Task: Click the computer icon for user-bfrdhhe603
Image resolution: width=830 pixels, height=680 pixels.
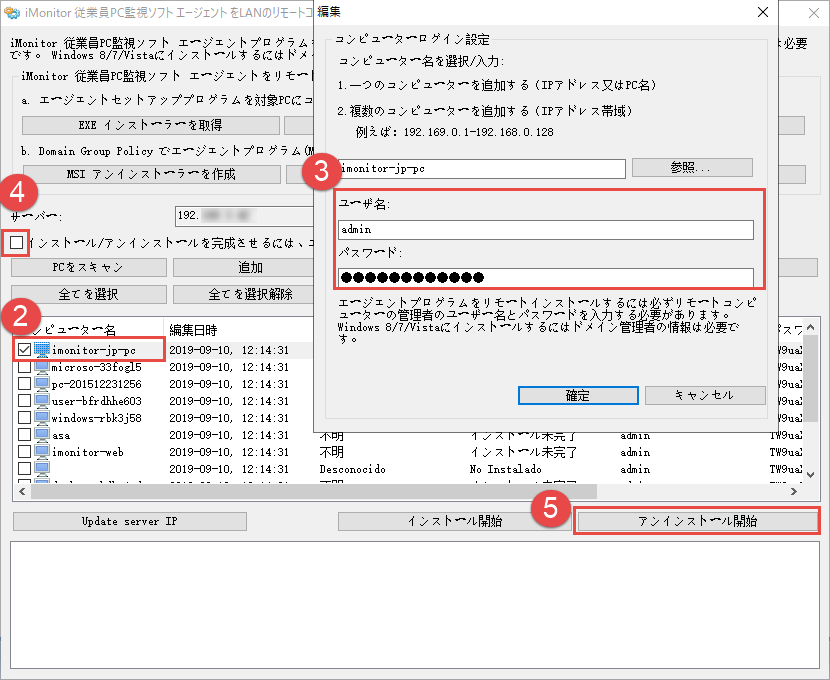Action: click(x=42, y=400)
